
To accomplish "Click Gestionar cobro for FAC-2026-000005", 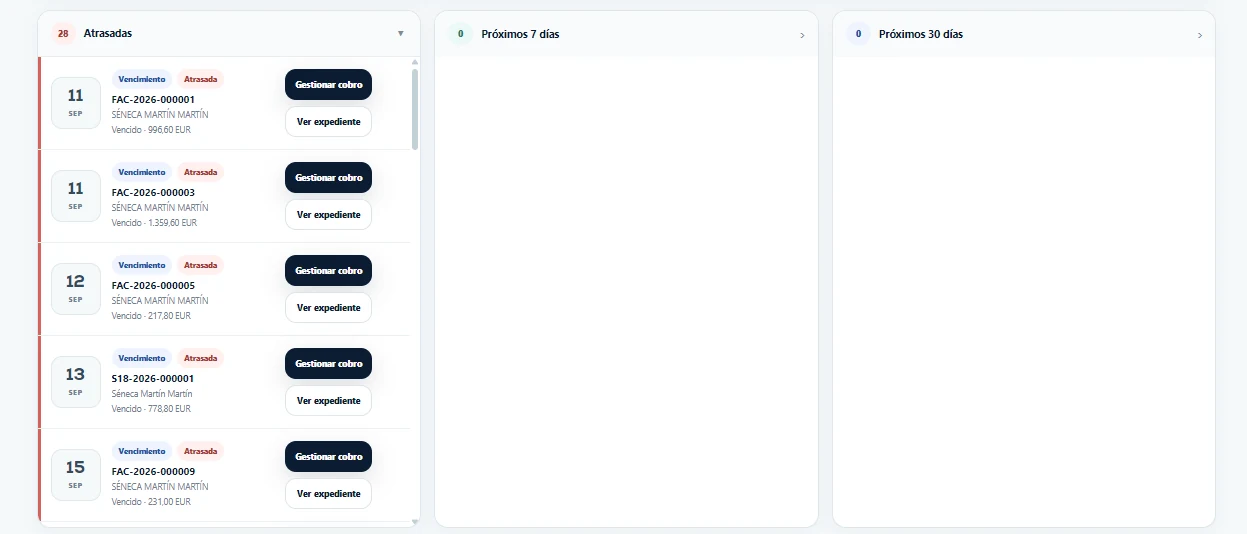I will (x=328, y=271).
